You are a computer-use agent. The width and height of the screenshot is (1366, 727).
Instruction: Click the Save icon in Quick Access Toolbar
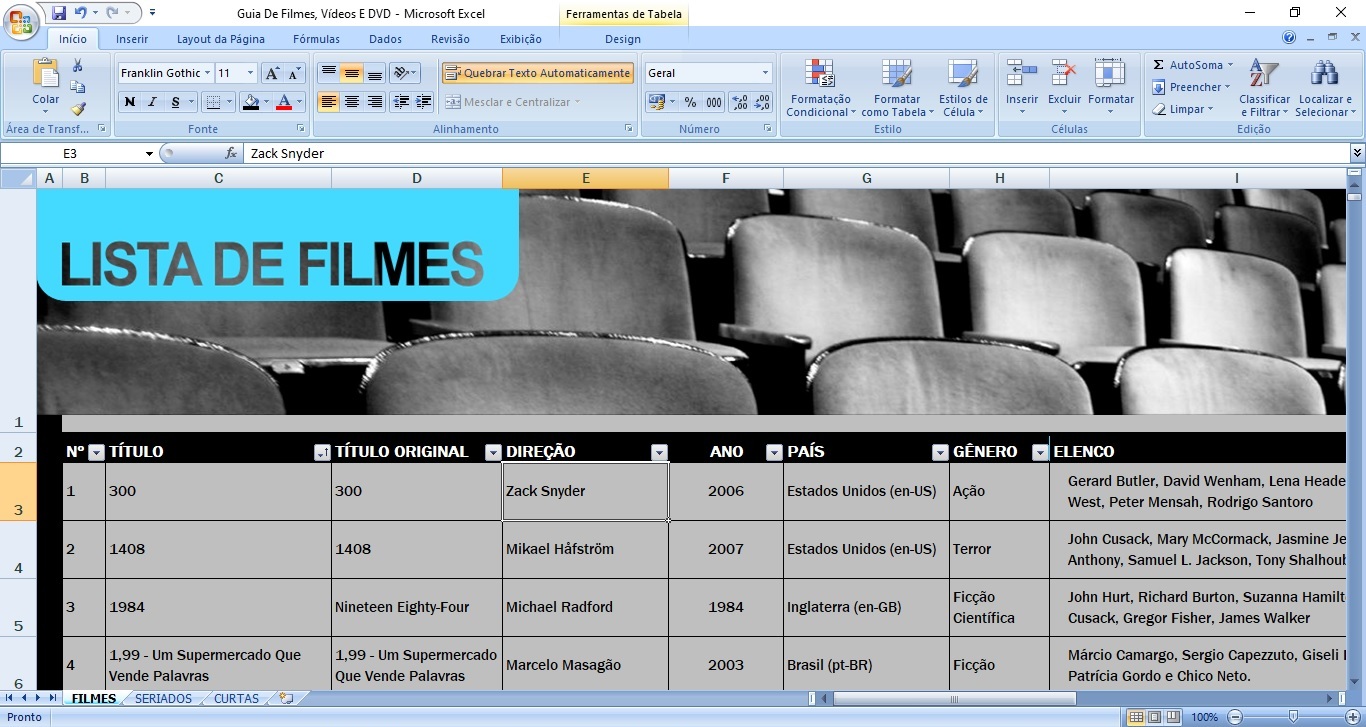(57, 10)
